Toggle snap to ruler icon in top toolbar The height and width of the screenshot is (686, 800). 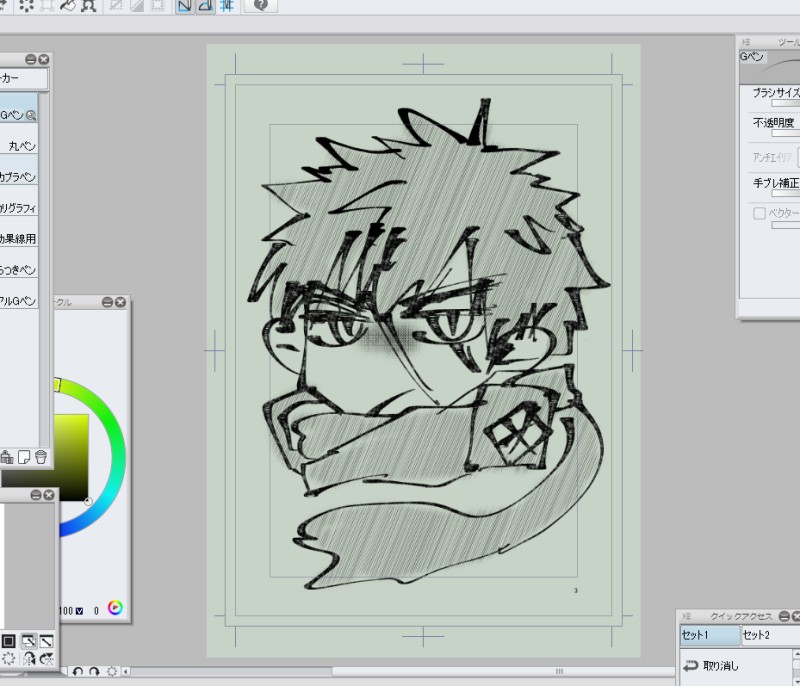coord(185,6)
